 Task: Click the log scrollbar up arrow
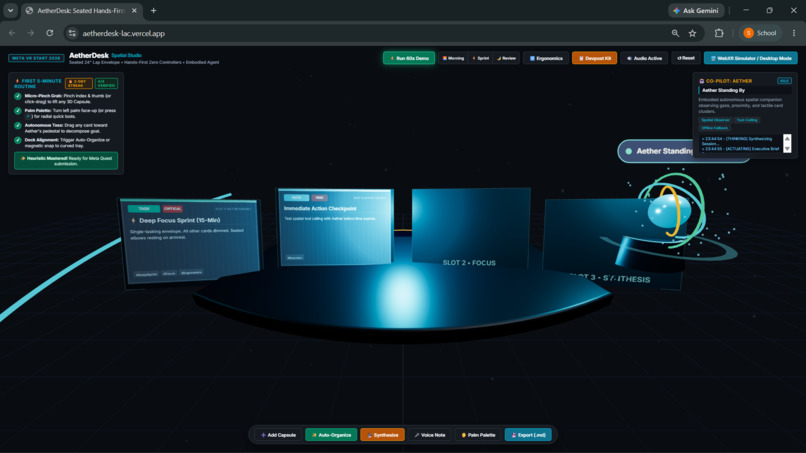(787, 138)
